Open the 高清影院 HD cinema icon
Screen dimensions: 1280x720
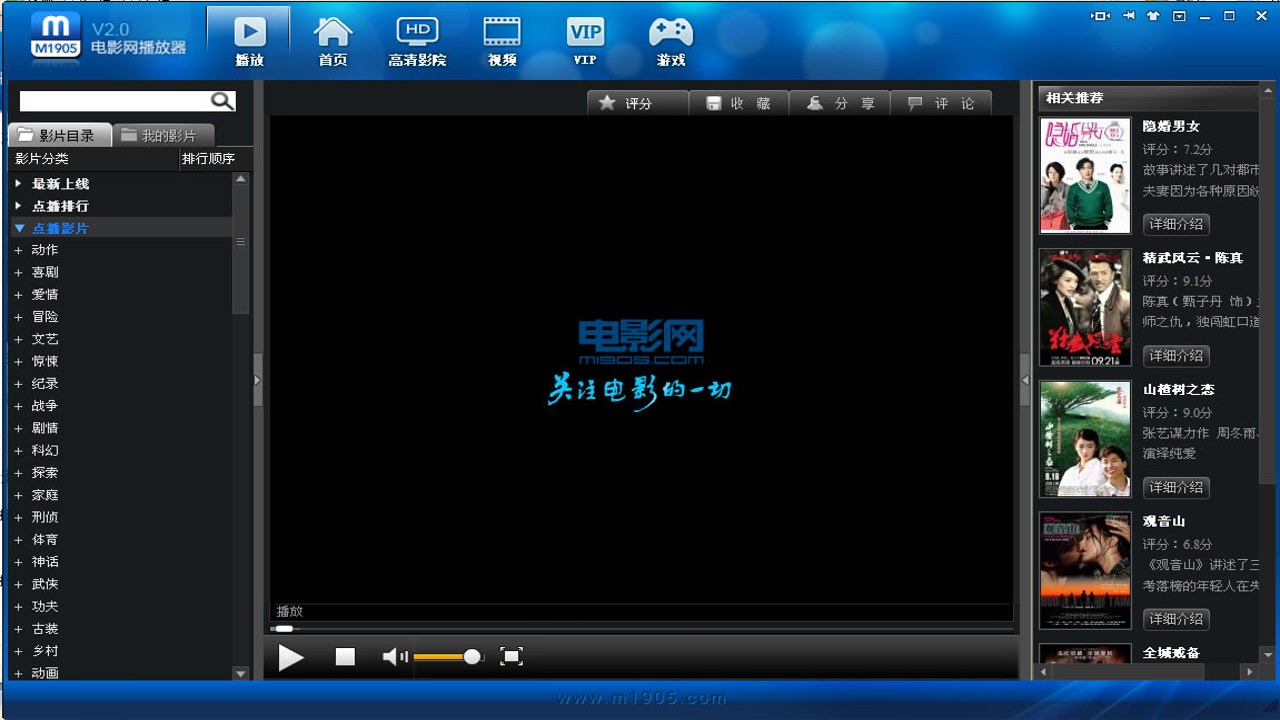417,40
